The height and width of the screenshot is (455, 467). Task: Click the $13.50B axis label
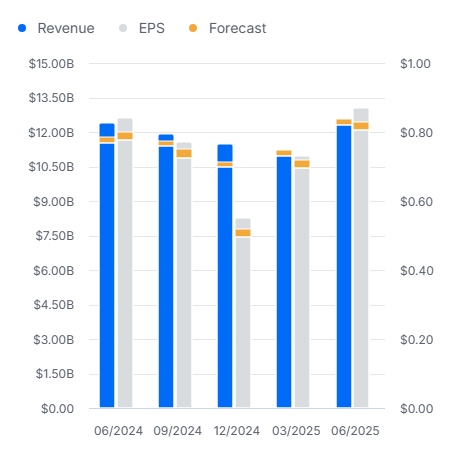tap(51, 98)
